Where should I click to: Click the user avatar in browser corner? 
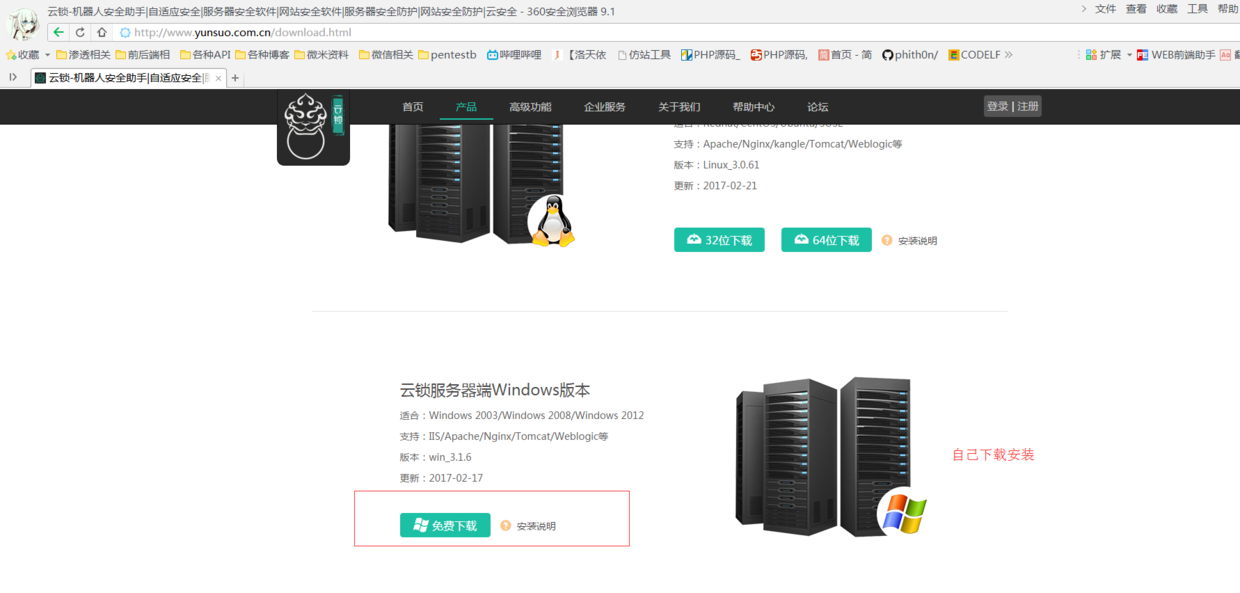click(x=22, y=22)
